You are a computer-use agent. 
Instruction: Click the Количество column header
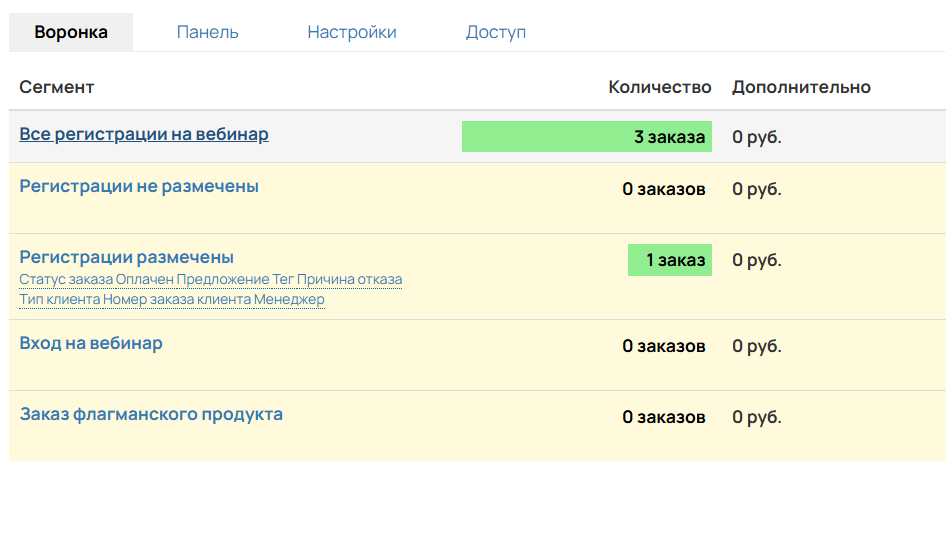pos(659,87)
